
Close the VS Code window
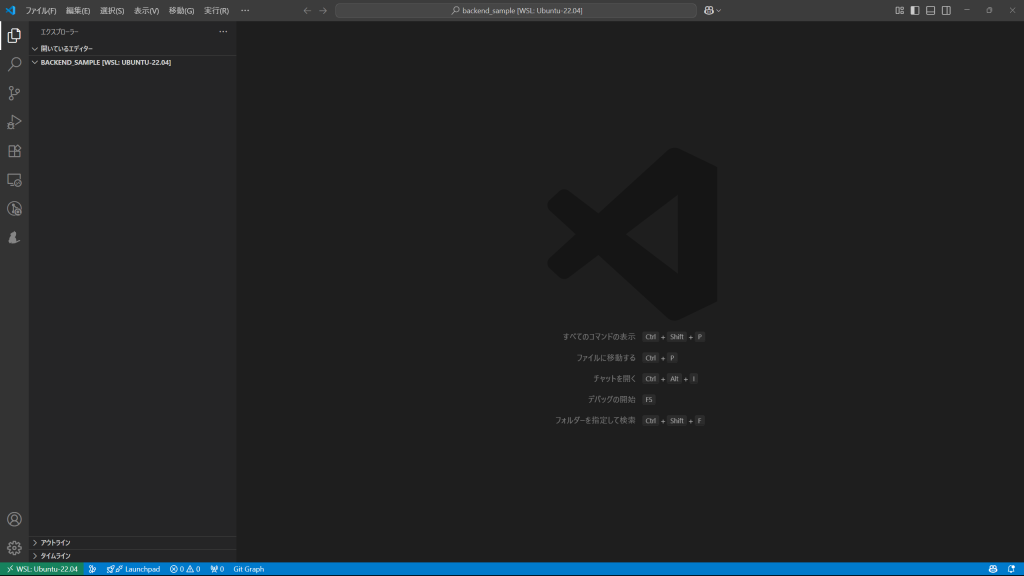pyautogui.click(x=1012, y=10)
